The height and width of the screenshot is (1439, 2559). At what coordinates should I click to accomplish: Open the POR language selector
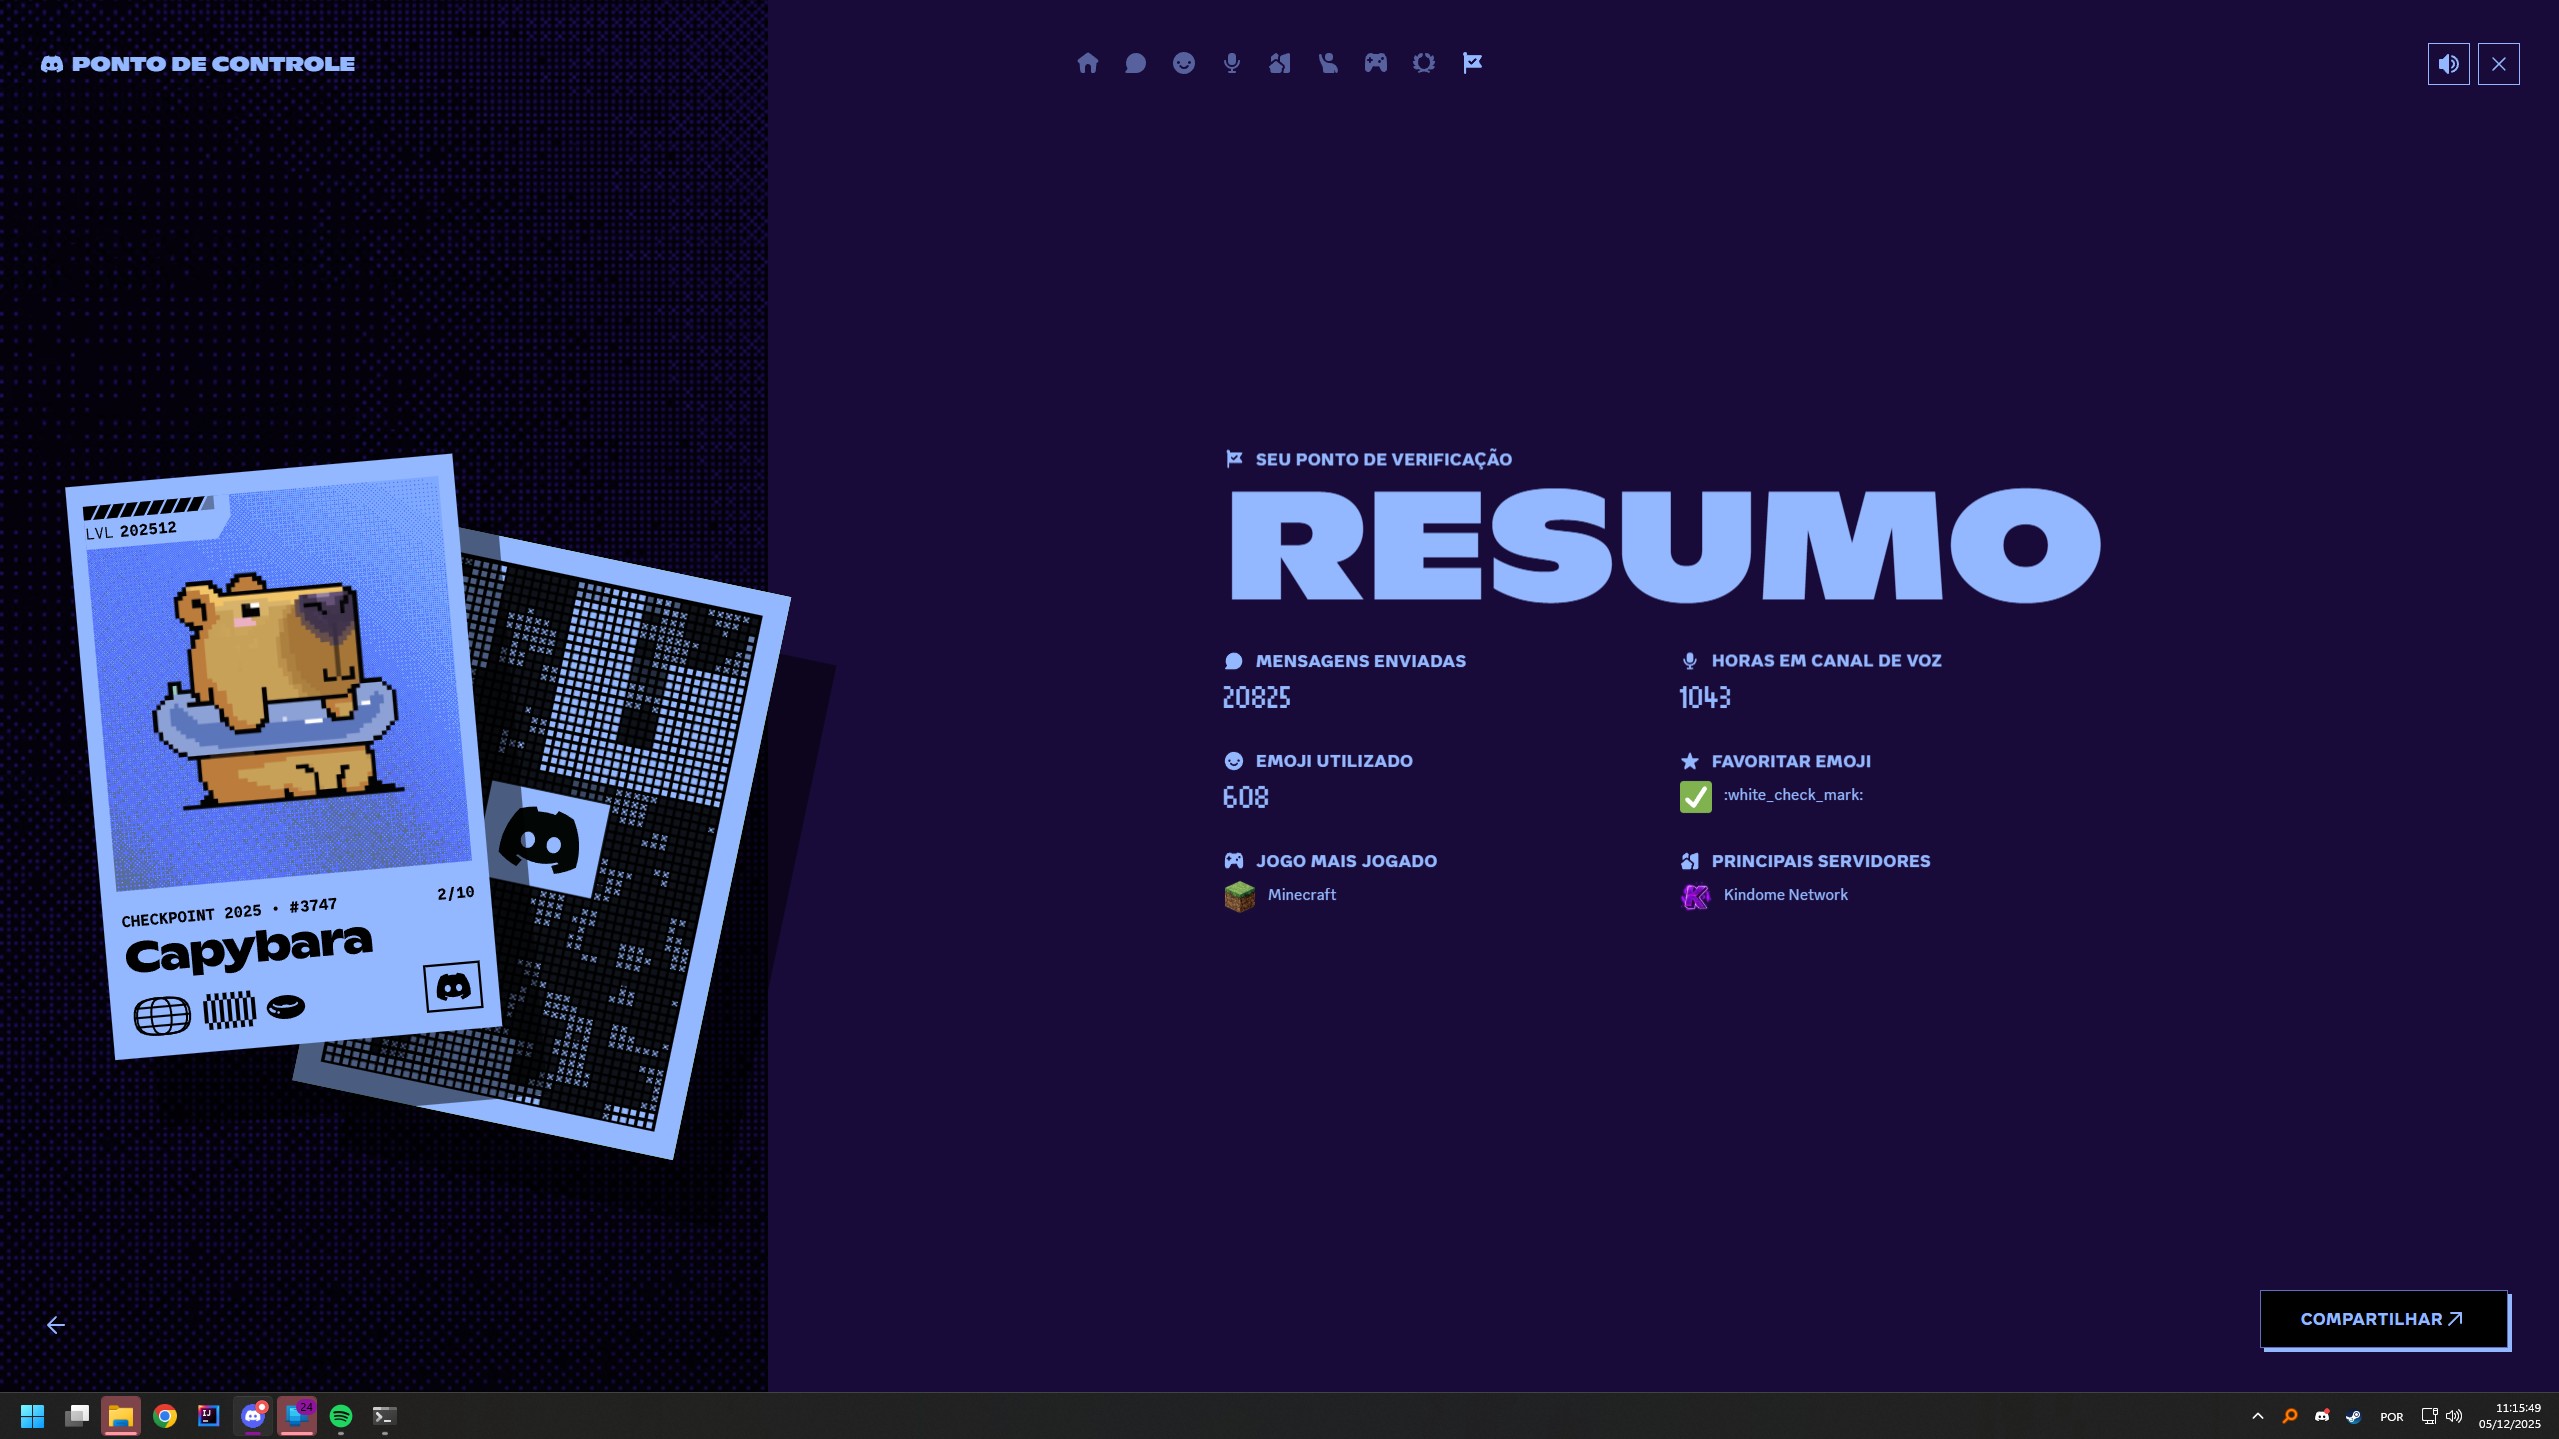click(2391, 1415)
